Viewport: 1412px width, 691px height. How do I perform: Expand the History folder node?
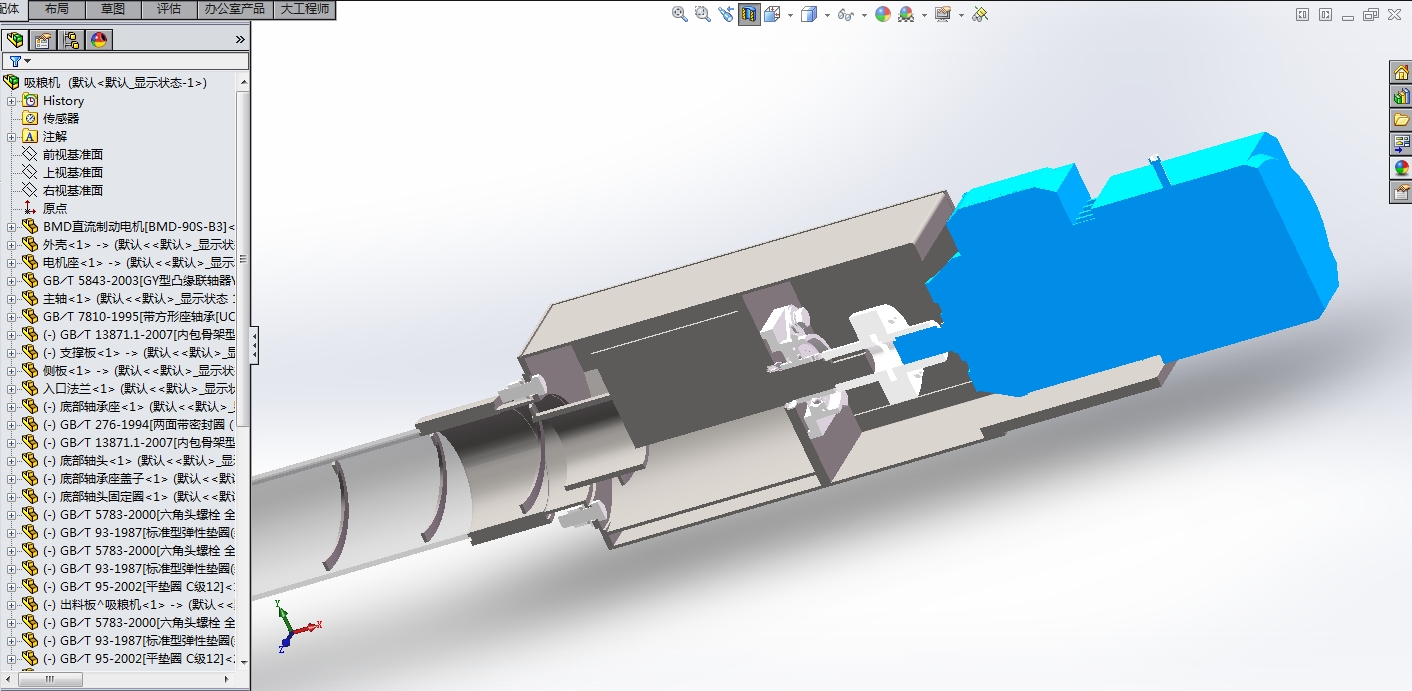(x=11, y=101)
